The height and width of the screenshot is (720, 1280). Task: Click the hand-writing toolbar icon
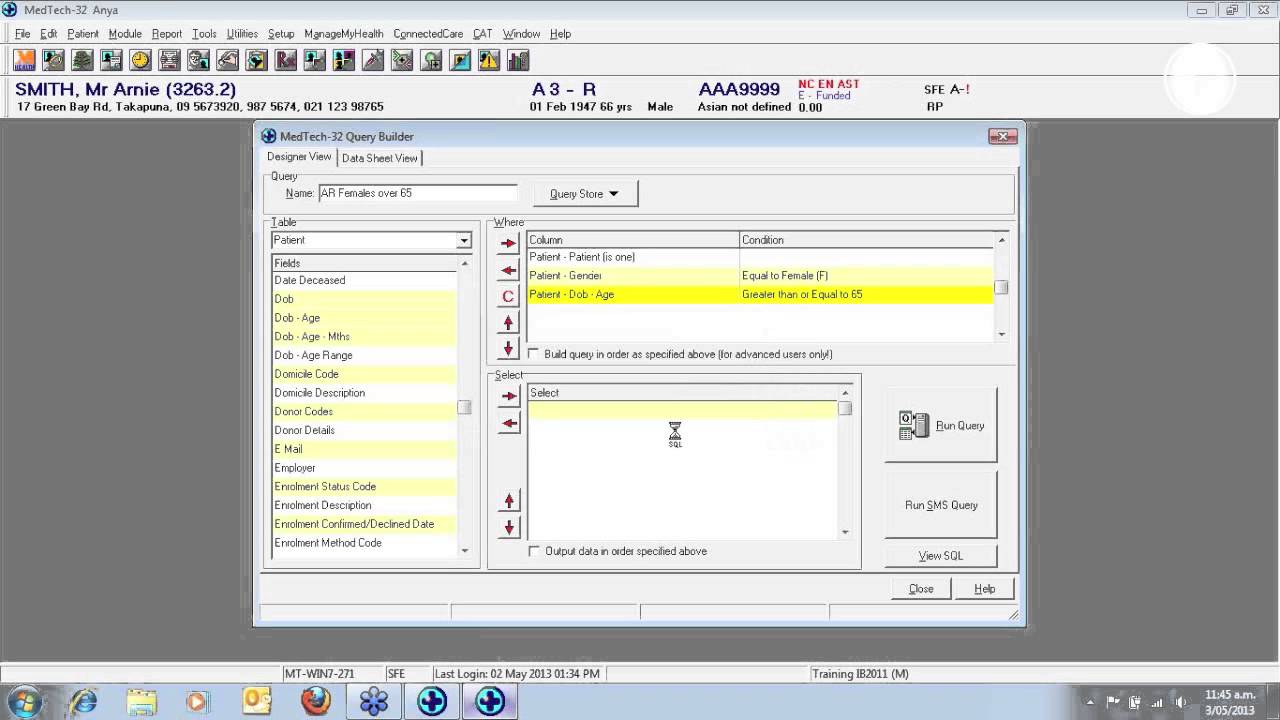click(227, 60)
